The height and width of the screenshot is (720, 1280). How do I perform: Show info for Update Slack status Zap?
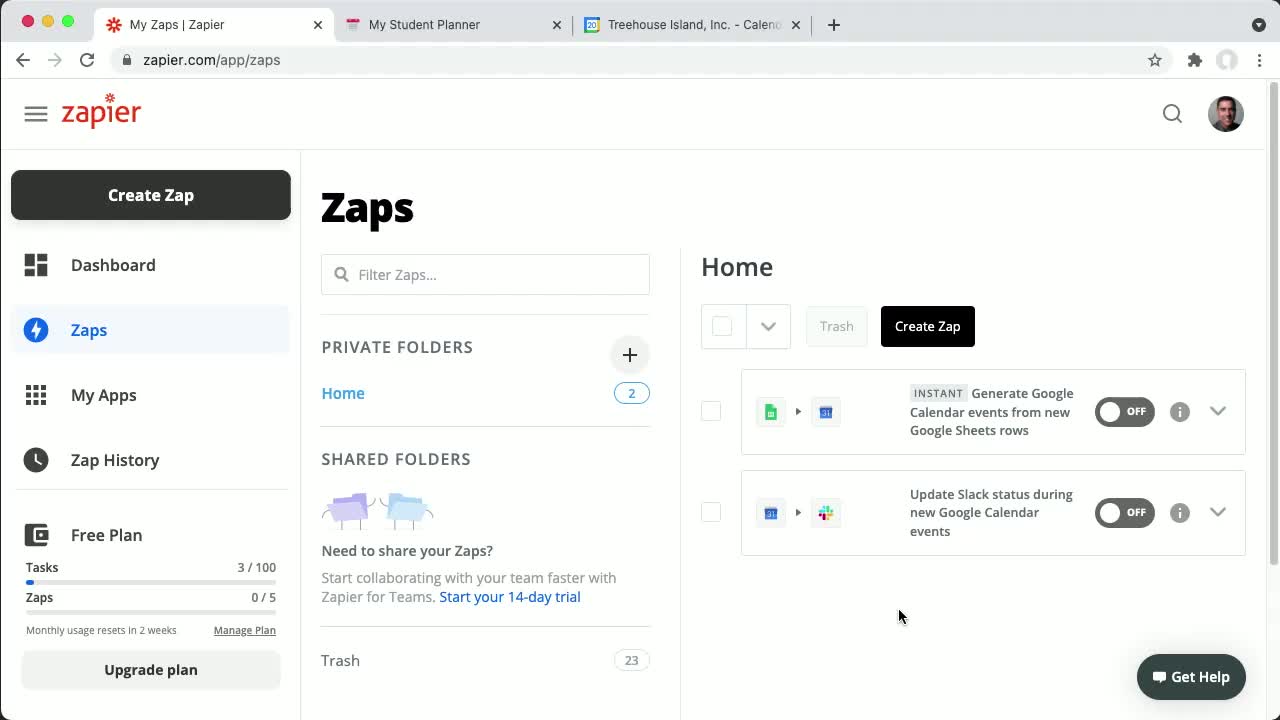click(x=1180, y=513)
